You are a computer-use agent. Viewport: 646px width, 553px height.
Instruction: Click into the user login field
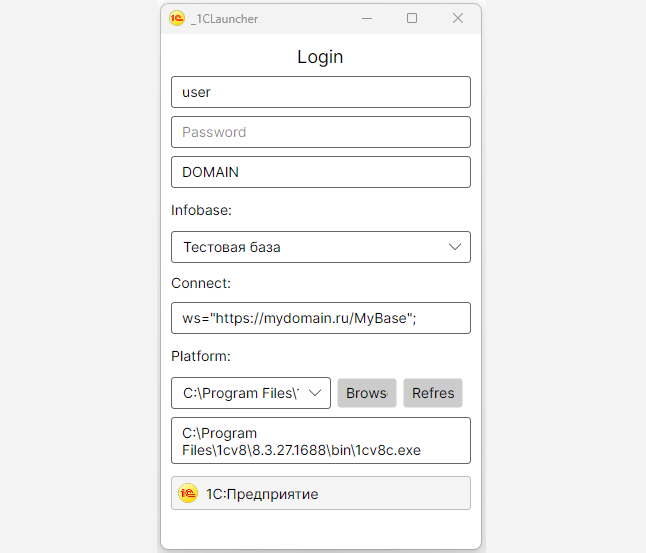click(x=320, y=92)
